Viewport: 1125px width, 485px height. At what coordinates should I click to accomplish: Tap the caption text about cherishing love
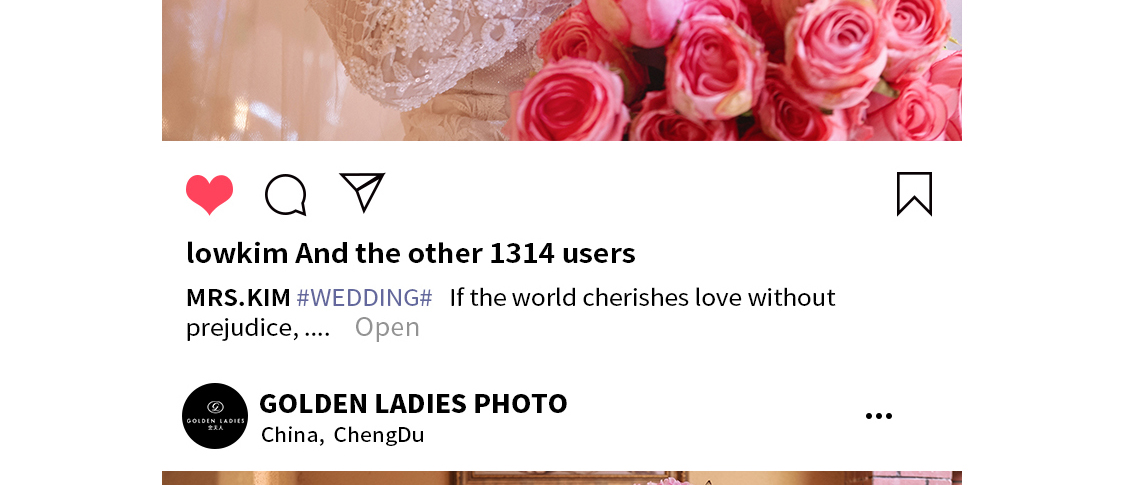tap(643, 297)
